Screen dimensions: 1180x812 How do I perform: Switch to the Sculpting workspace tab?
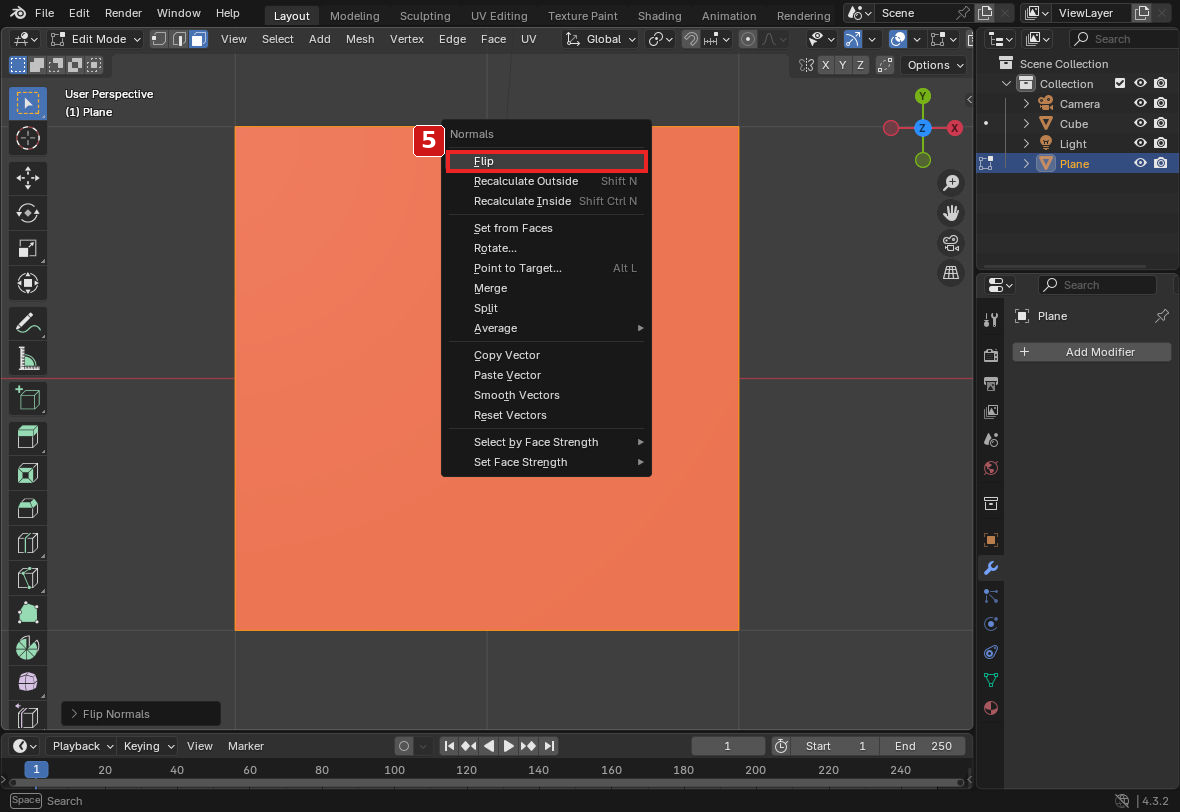[x=425, y=16]
